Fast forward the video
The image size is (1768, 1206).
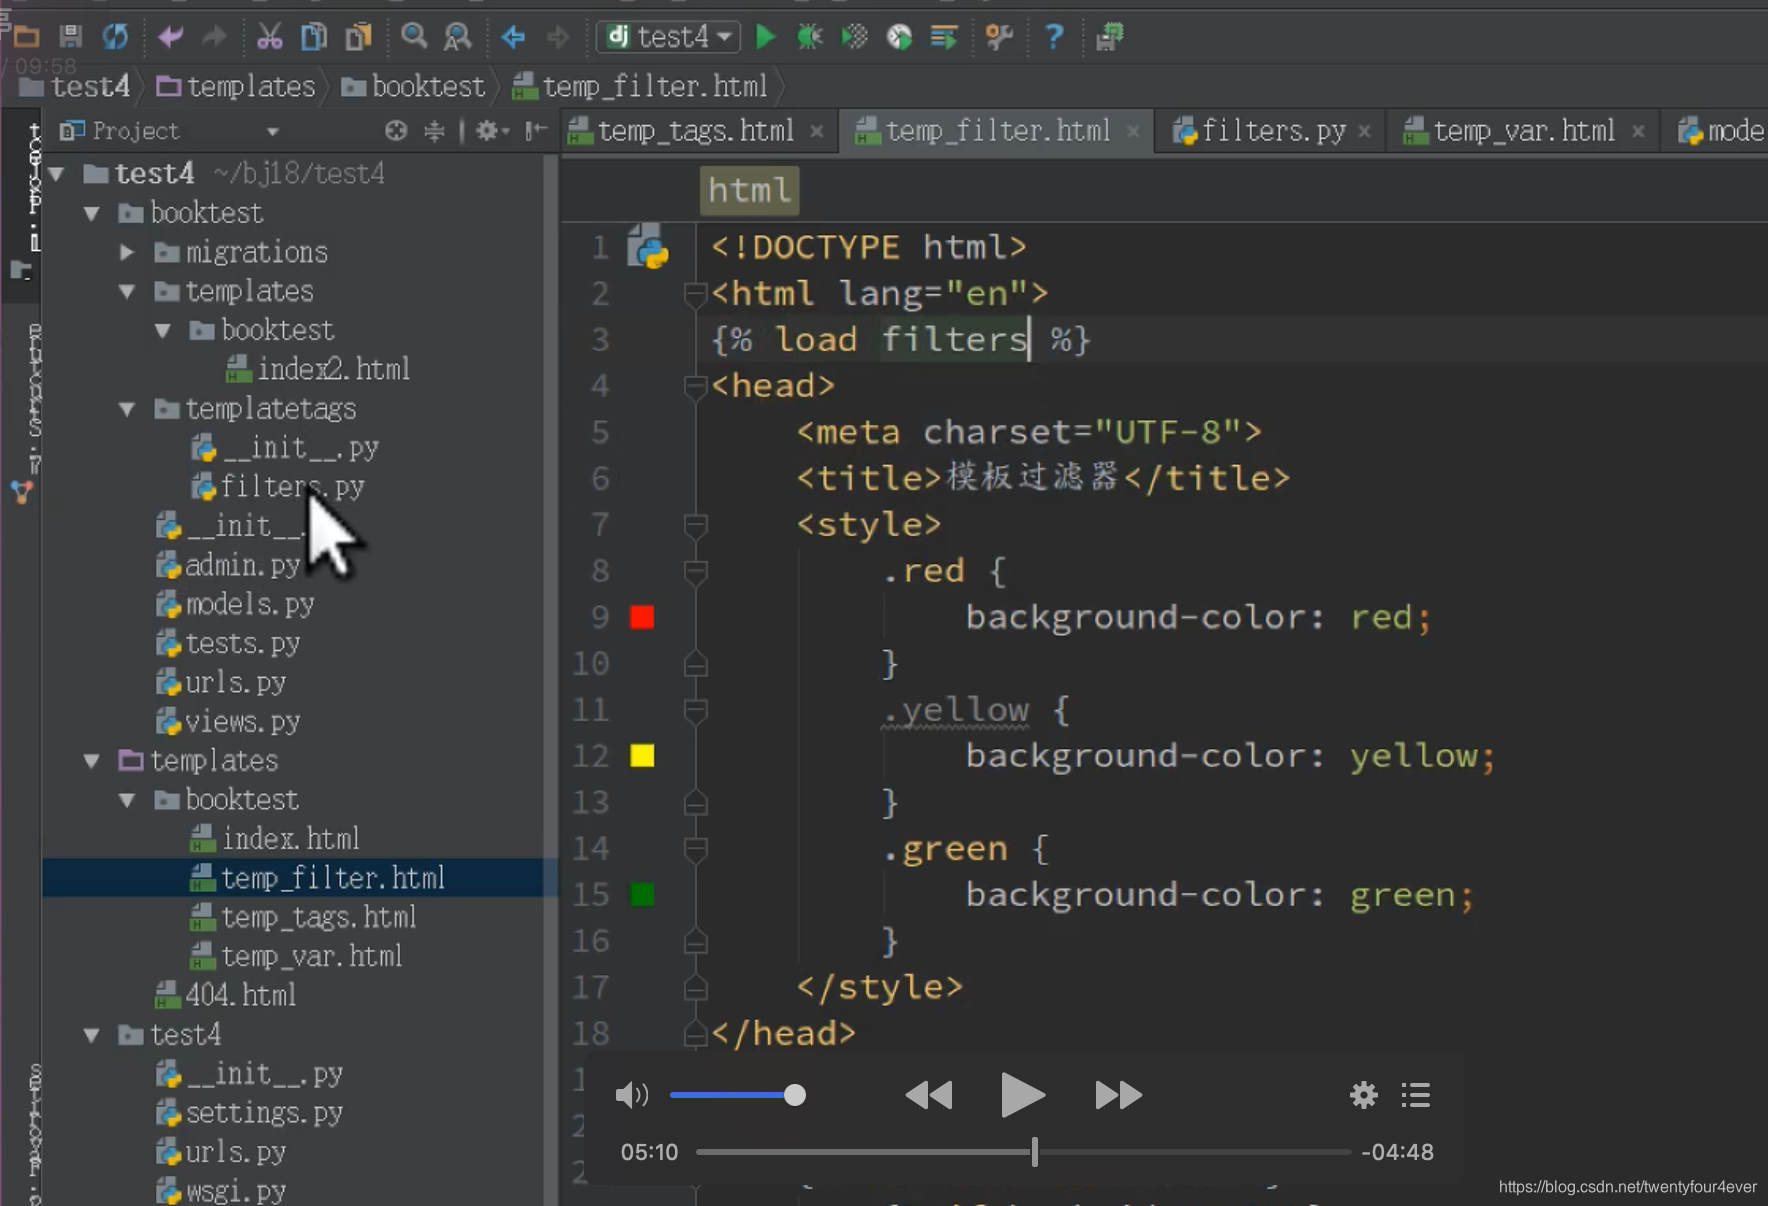click(1118, 1095)
